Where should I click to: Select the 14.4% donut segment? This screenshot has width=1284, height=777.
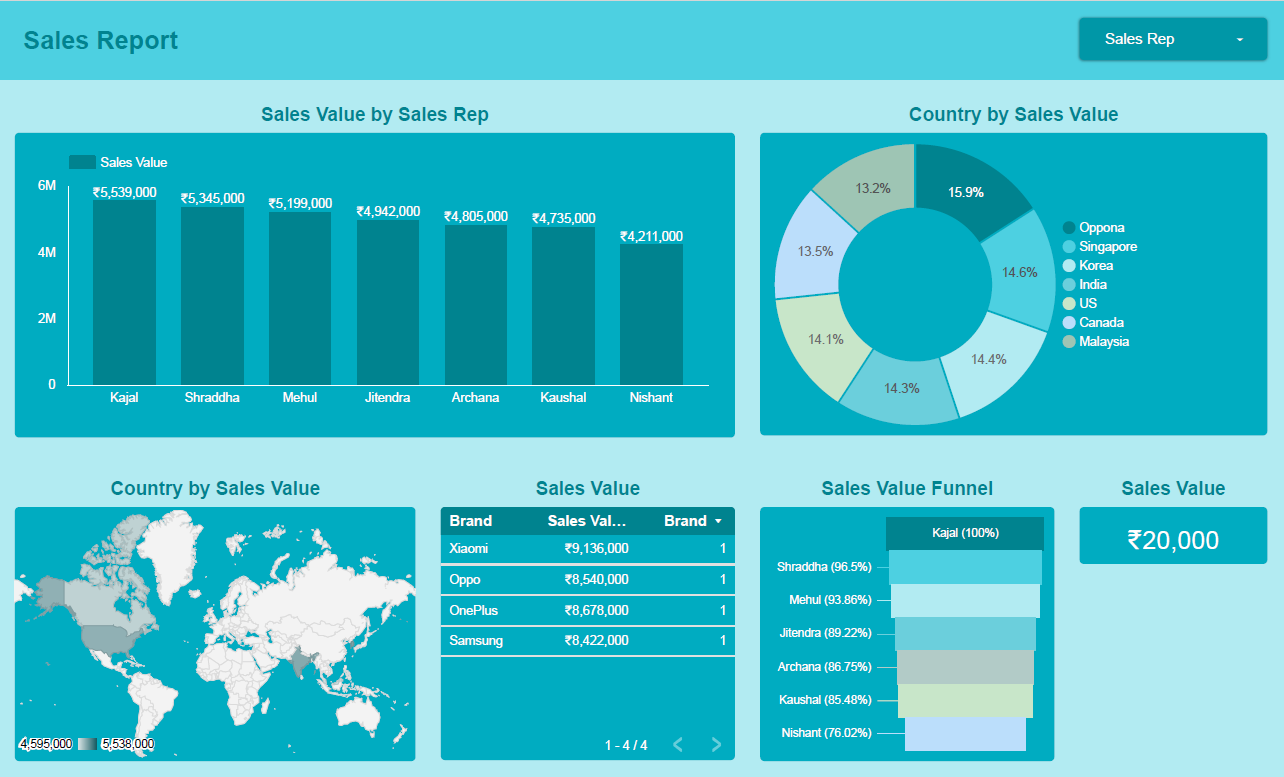coord(989,358)
